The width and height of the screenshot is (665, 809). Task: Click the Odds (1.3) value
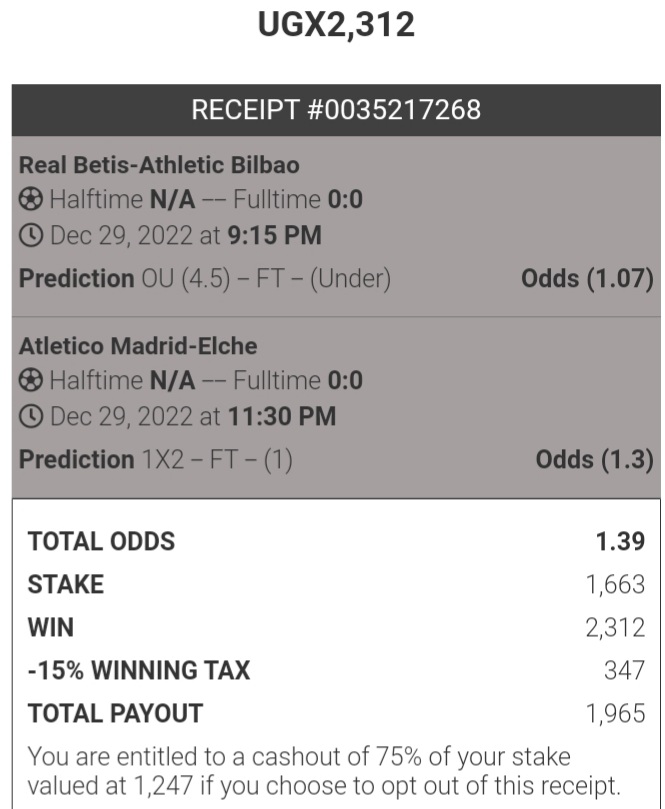point(594,460)
